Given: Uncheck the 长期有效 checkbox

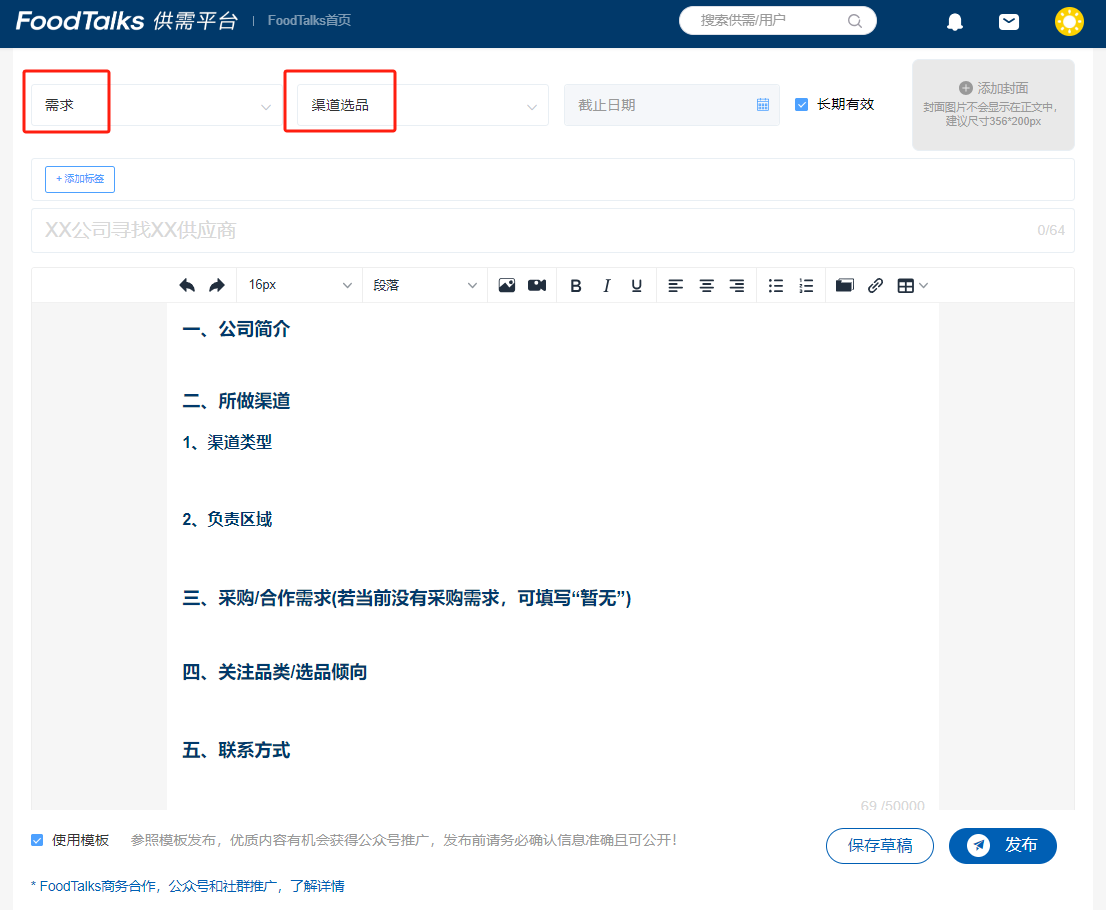Looking at the screenshot, I should pyautogui.click(x=801, y=104).
